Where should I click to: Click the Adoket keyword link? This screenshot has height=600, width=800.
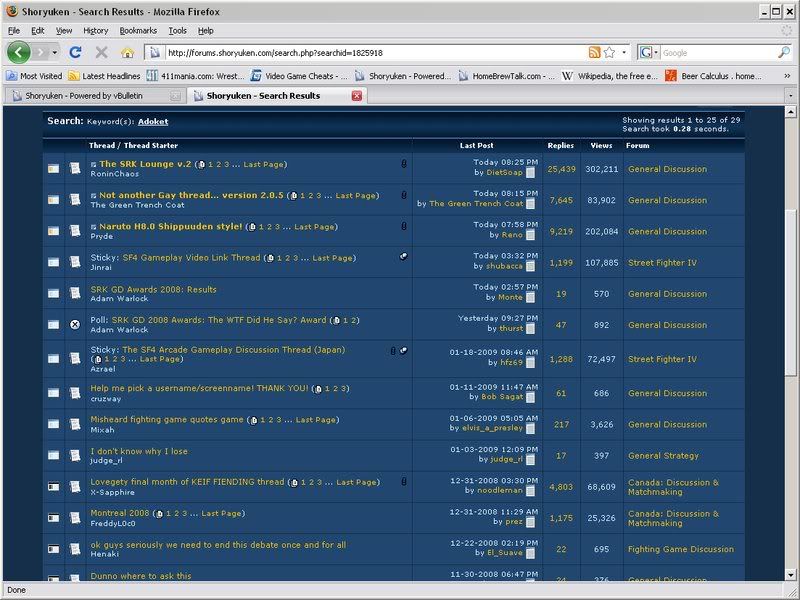(153, 121)
